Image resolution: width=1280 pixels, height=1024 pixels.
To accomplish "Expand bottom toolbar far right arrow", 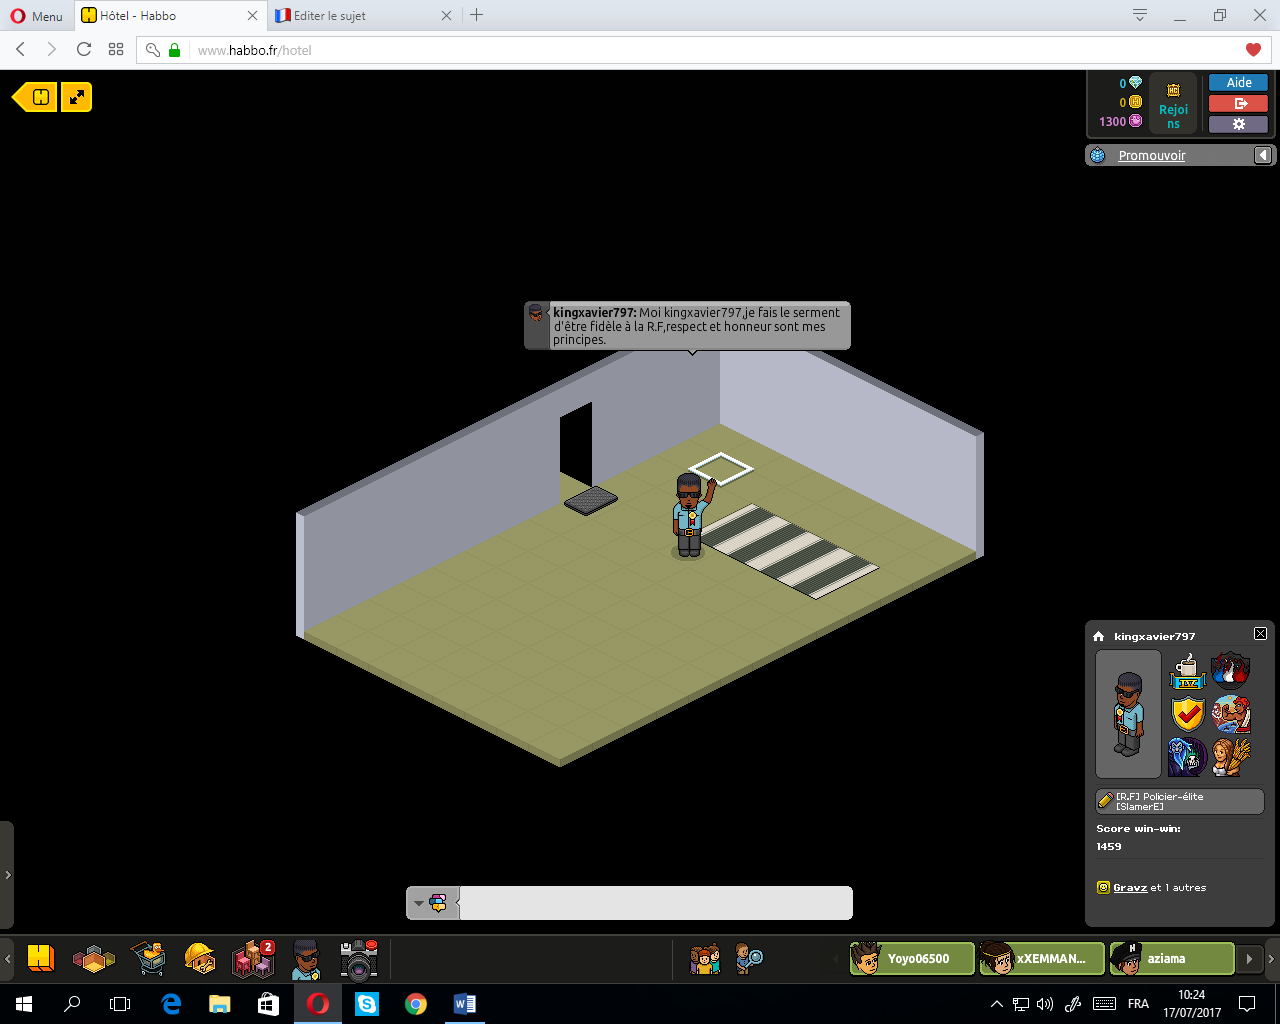I will point(1272,959).
